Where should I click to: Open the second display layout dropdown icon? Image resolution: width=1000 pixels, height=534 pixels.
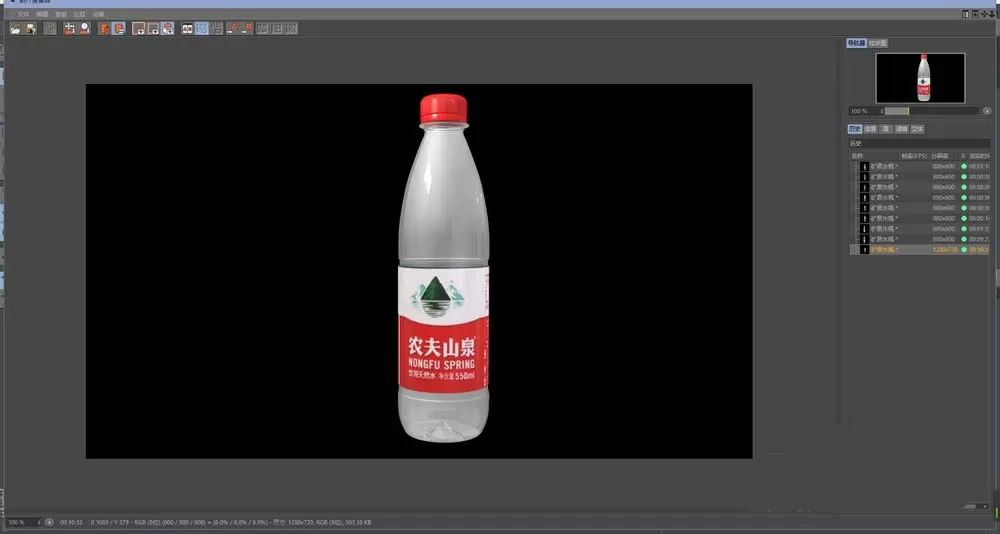tap(153, 28)
